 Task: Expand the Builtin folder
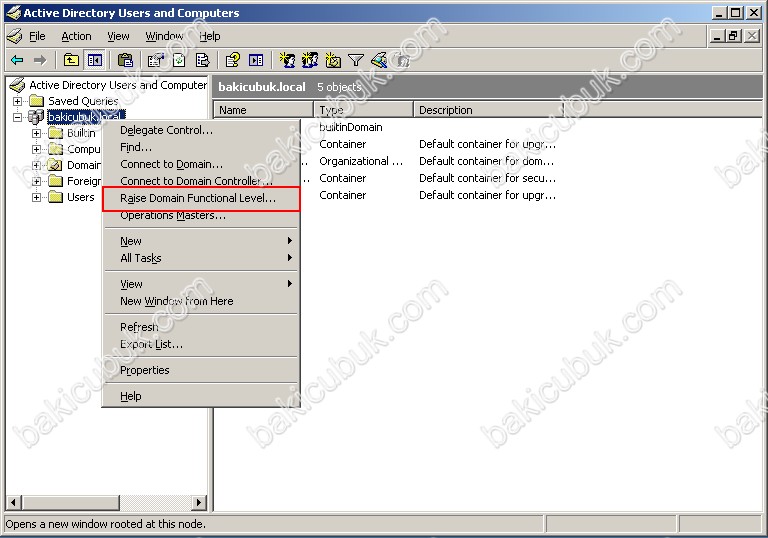click(36, 133)
